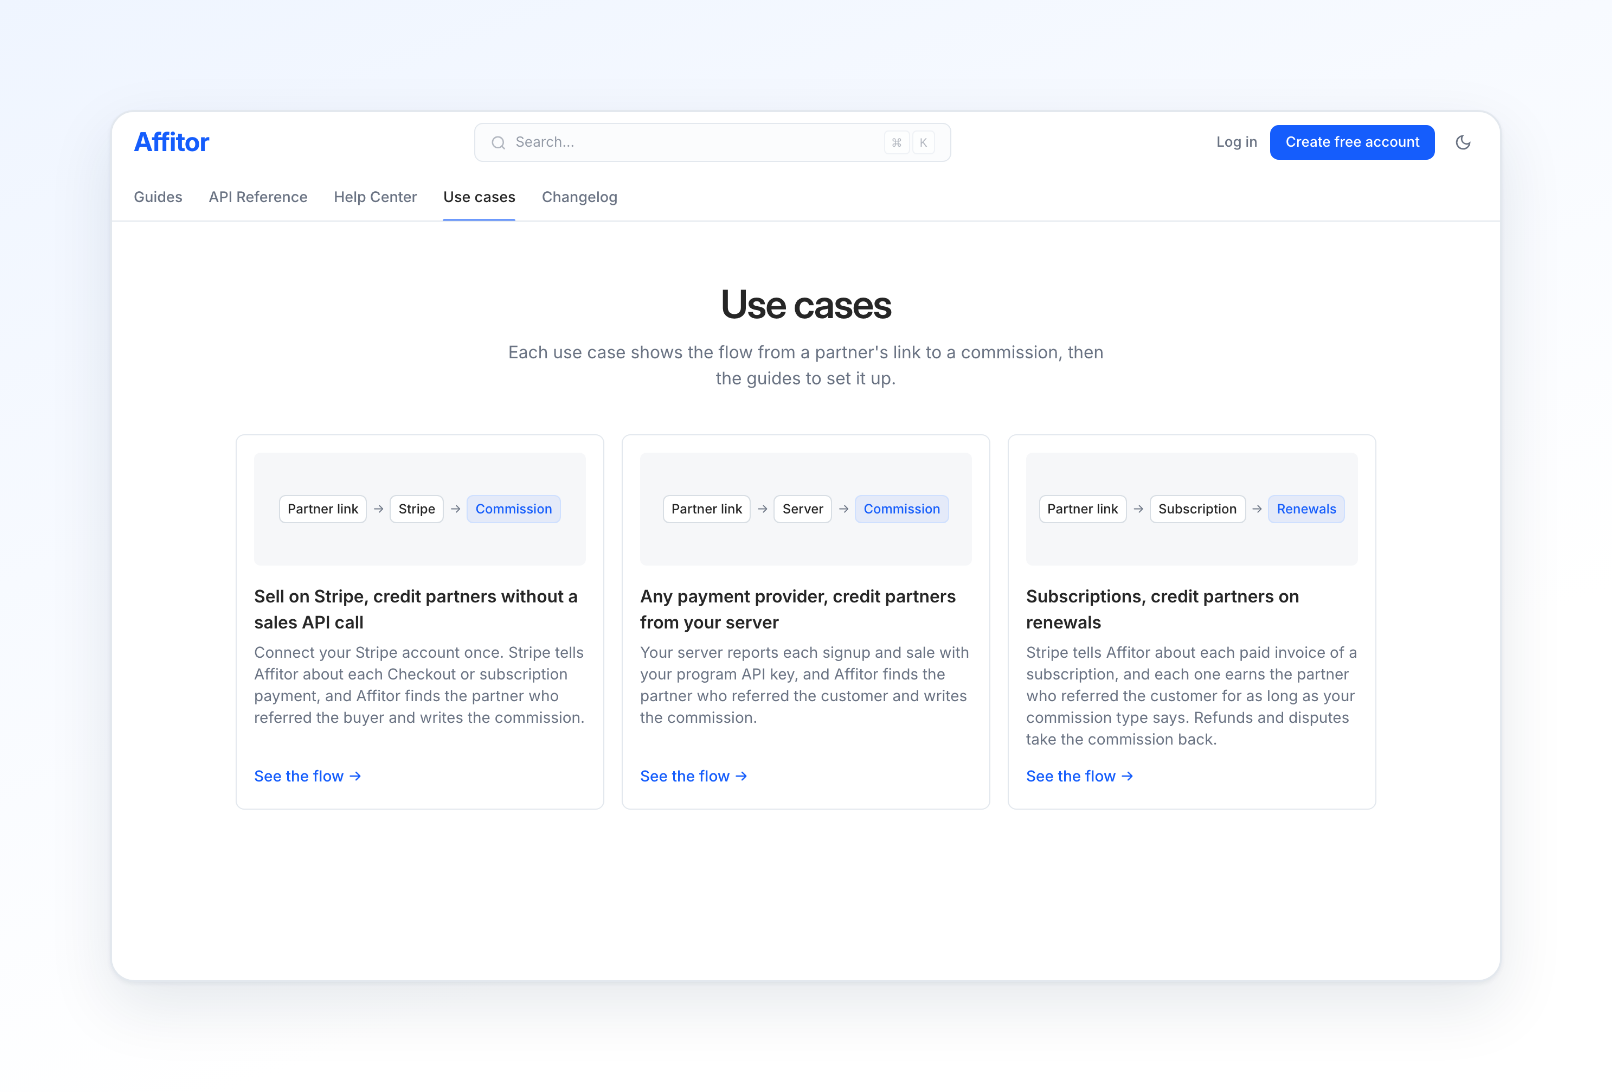Screen dimensions: 1612x1092
Task: Open 'Any payment provider' card title
Action: pyautogui.click(x=798, y=609)
